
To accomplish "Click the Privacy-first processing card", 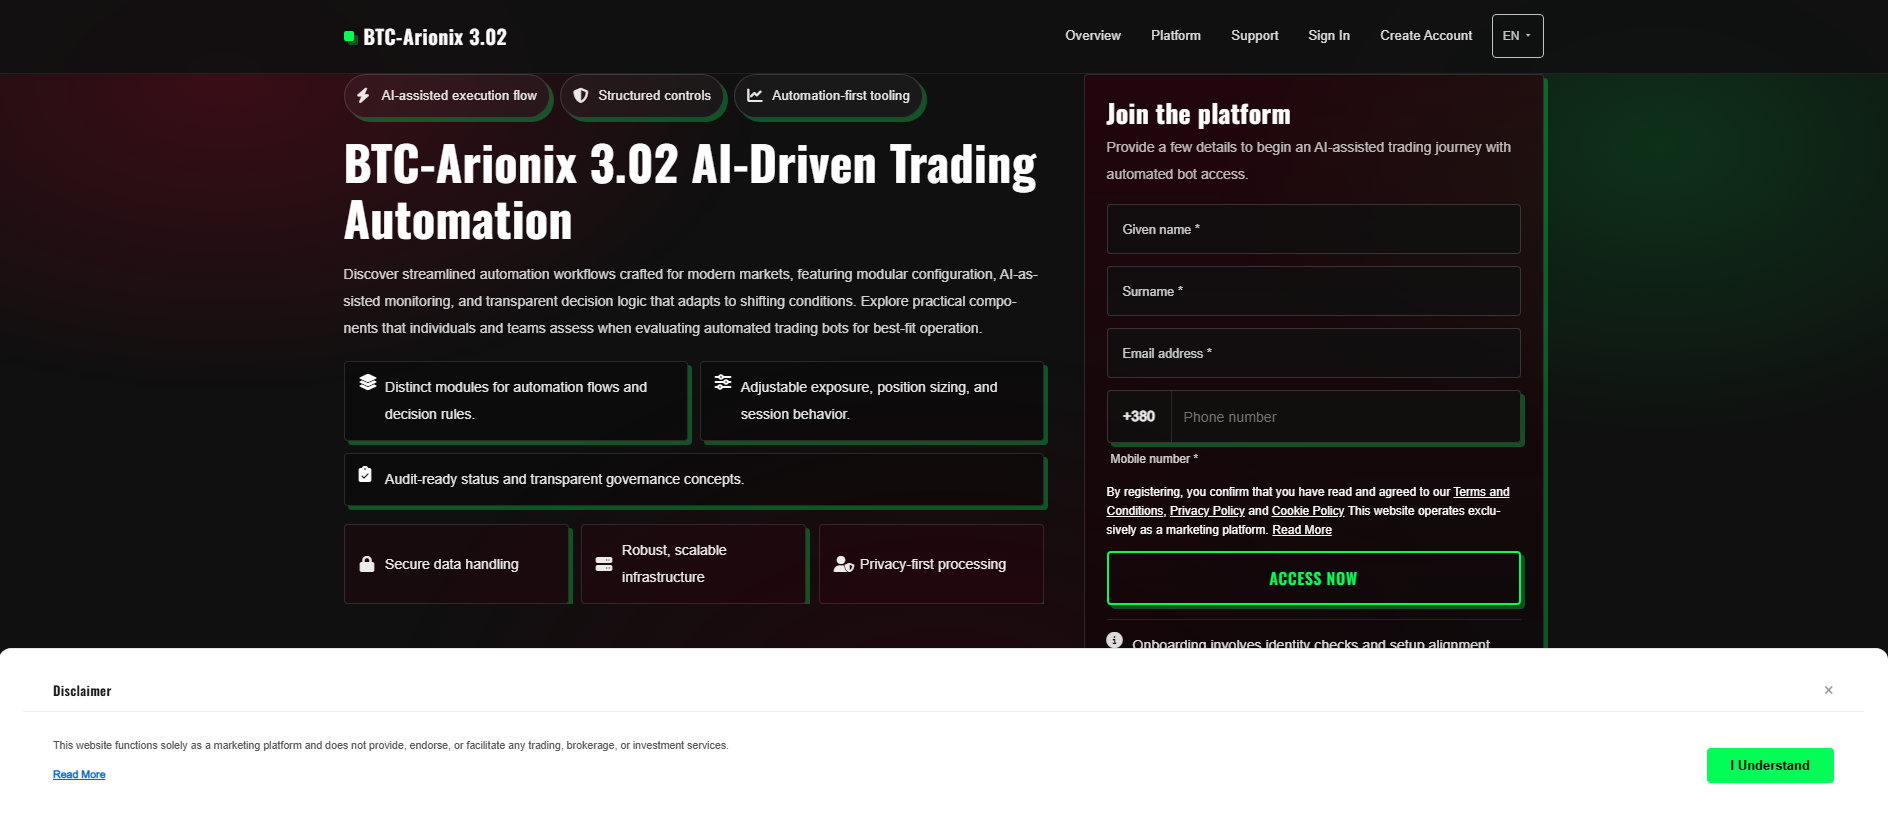I will [x=931, y=564].
